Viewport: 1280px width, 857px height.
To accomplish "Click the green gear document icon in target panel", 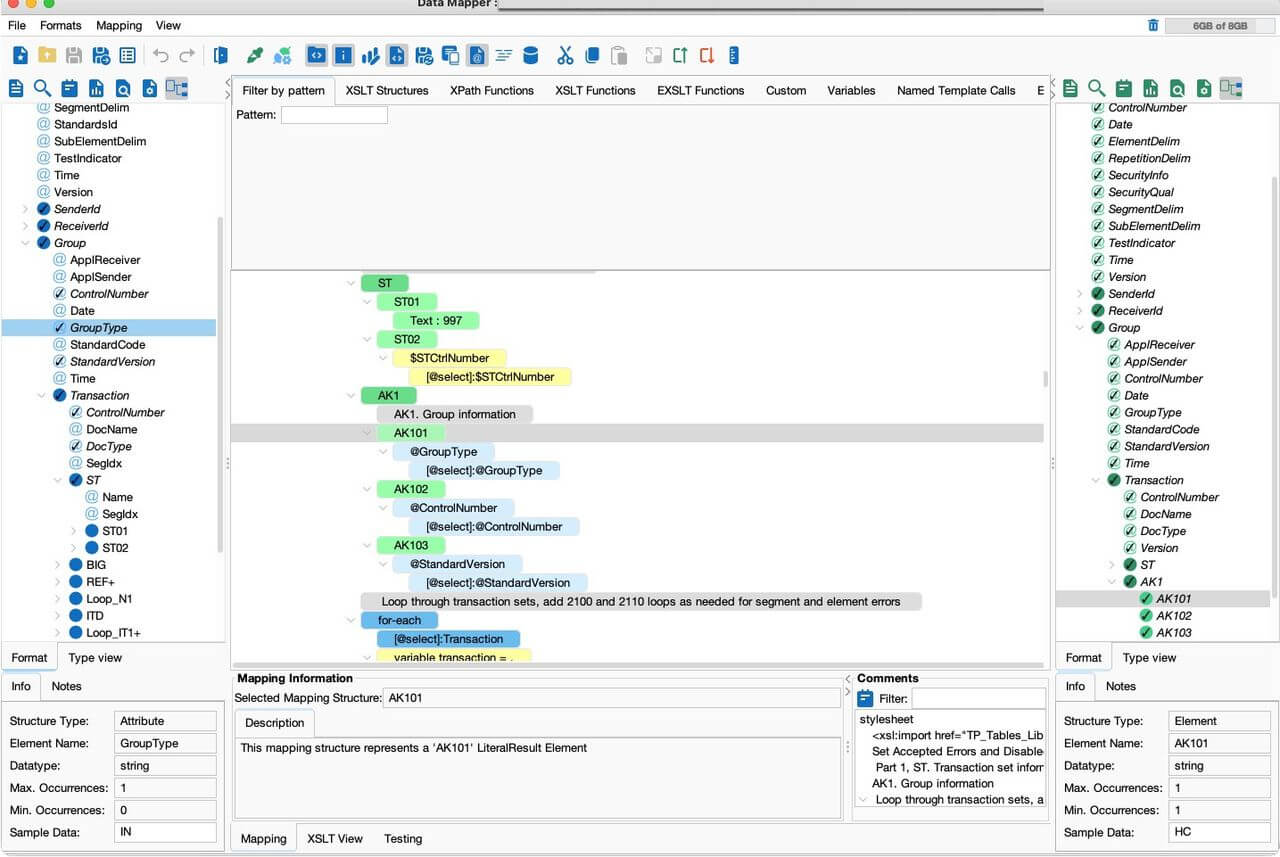I will coord(1204,88).
